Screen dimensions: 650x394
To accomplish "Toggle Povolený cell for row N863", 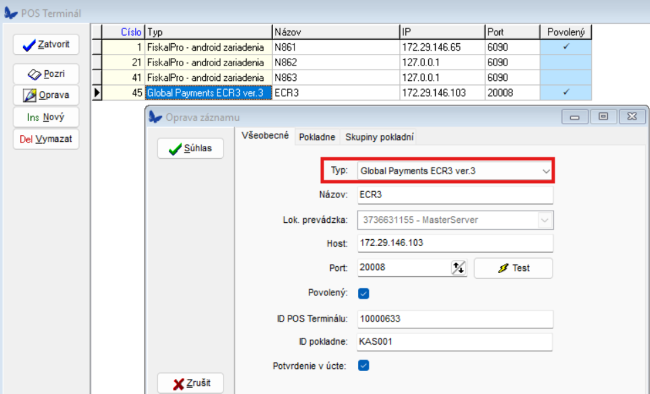I will pos(566,78).
